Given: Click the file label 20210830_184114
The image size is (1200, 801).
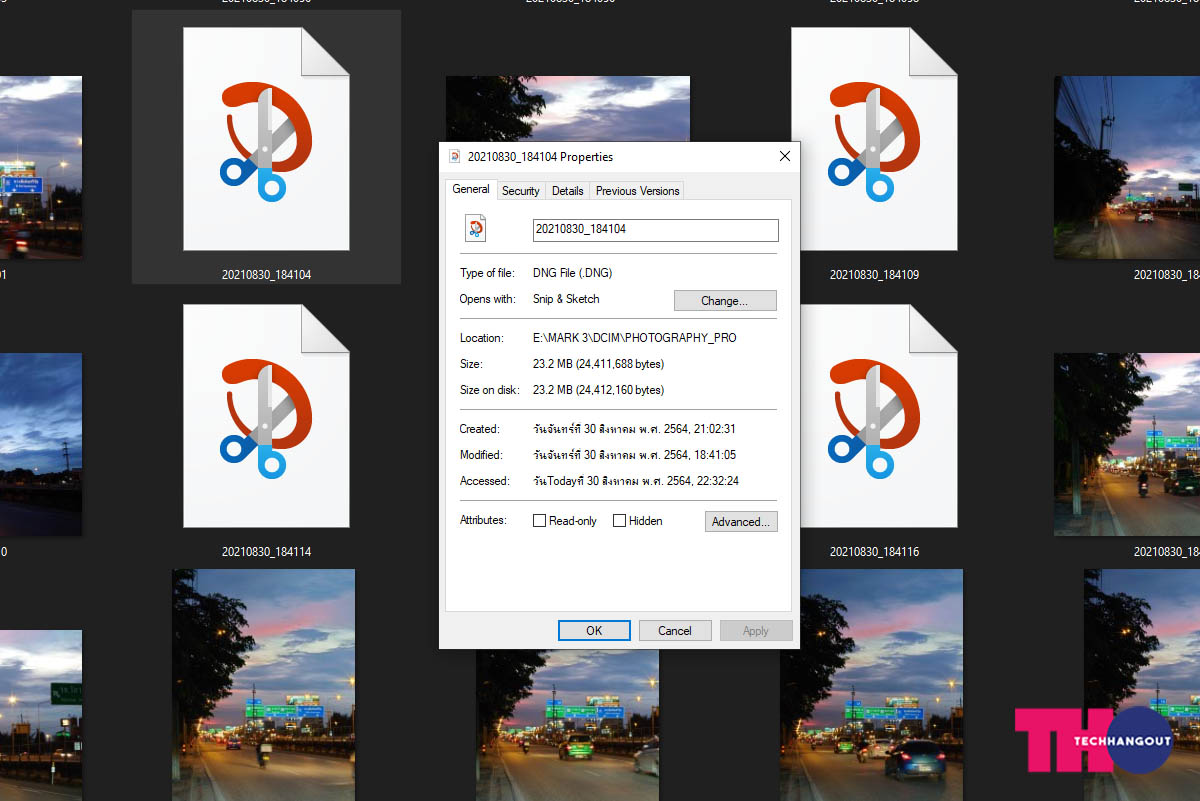Looking at the screenshot, I should pyautogui.click(x=267, y=551).
